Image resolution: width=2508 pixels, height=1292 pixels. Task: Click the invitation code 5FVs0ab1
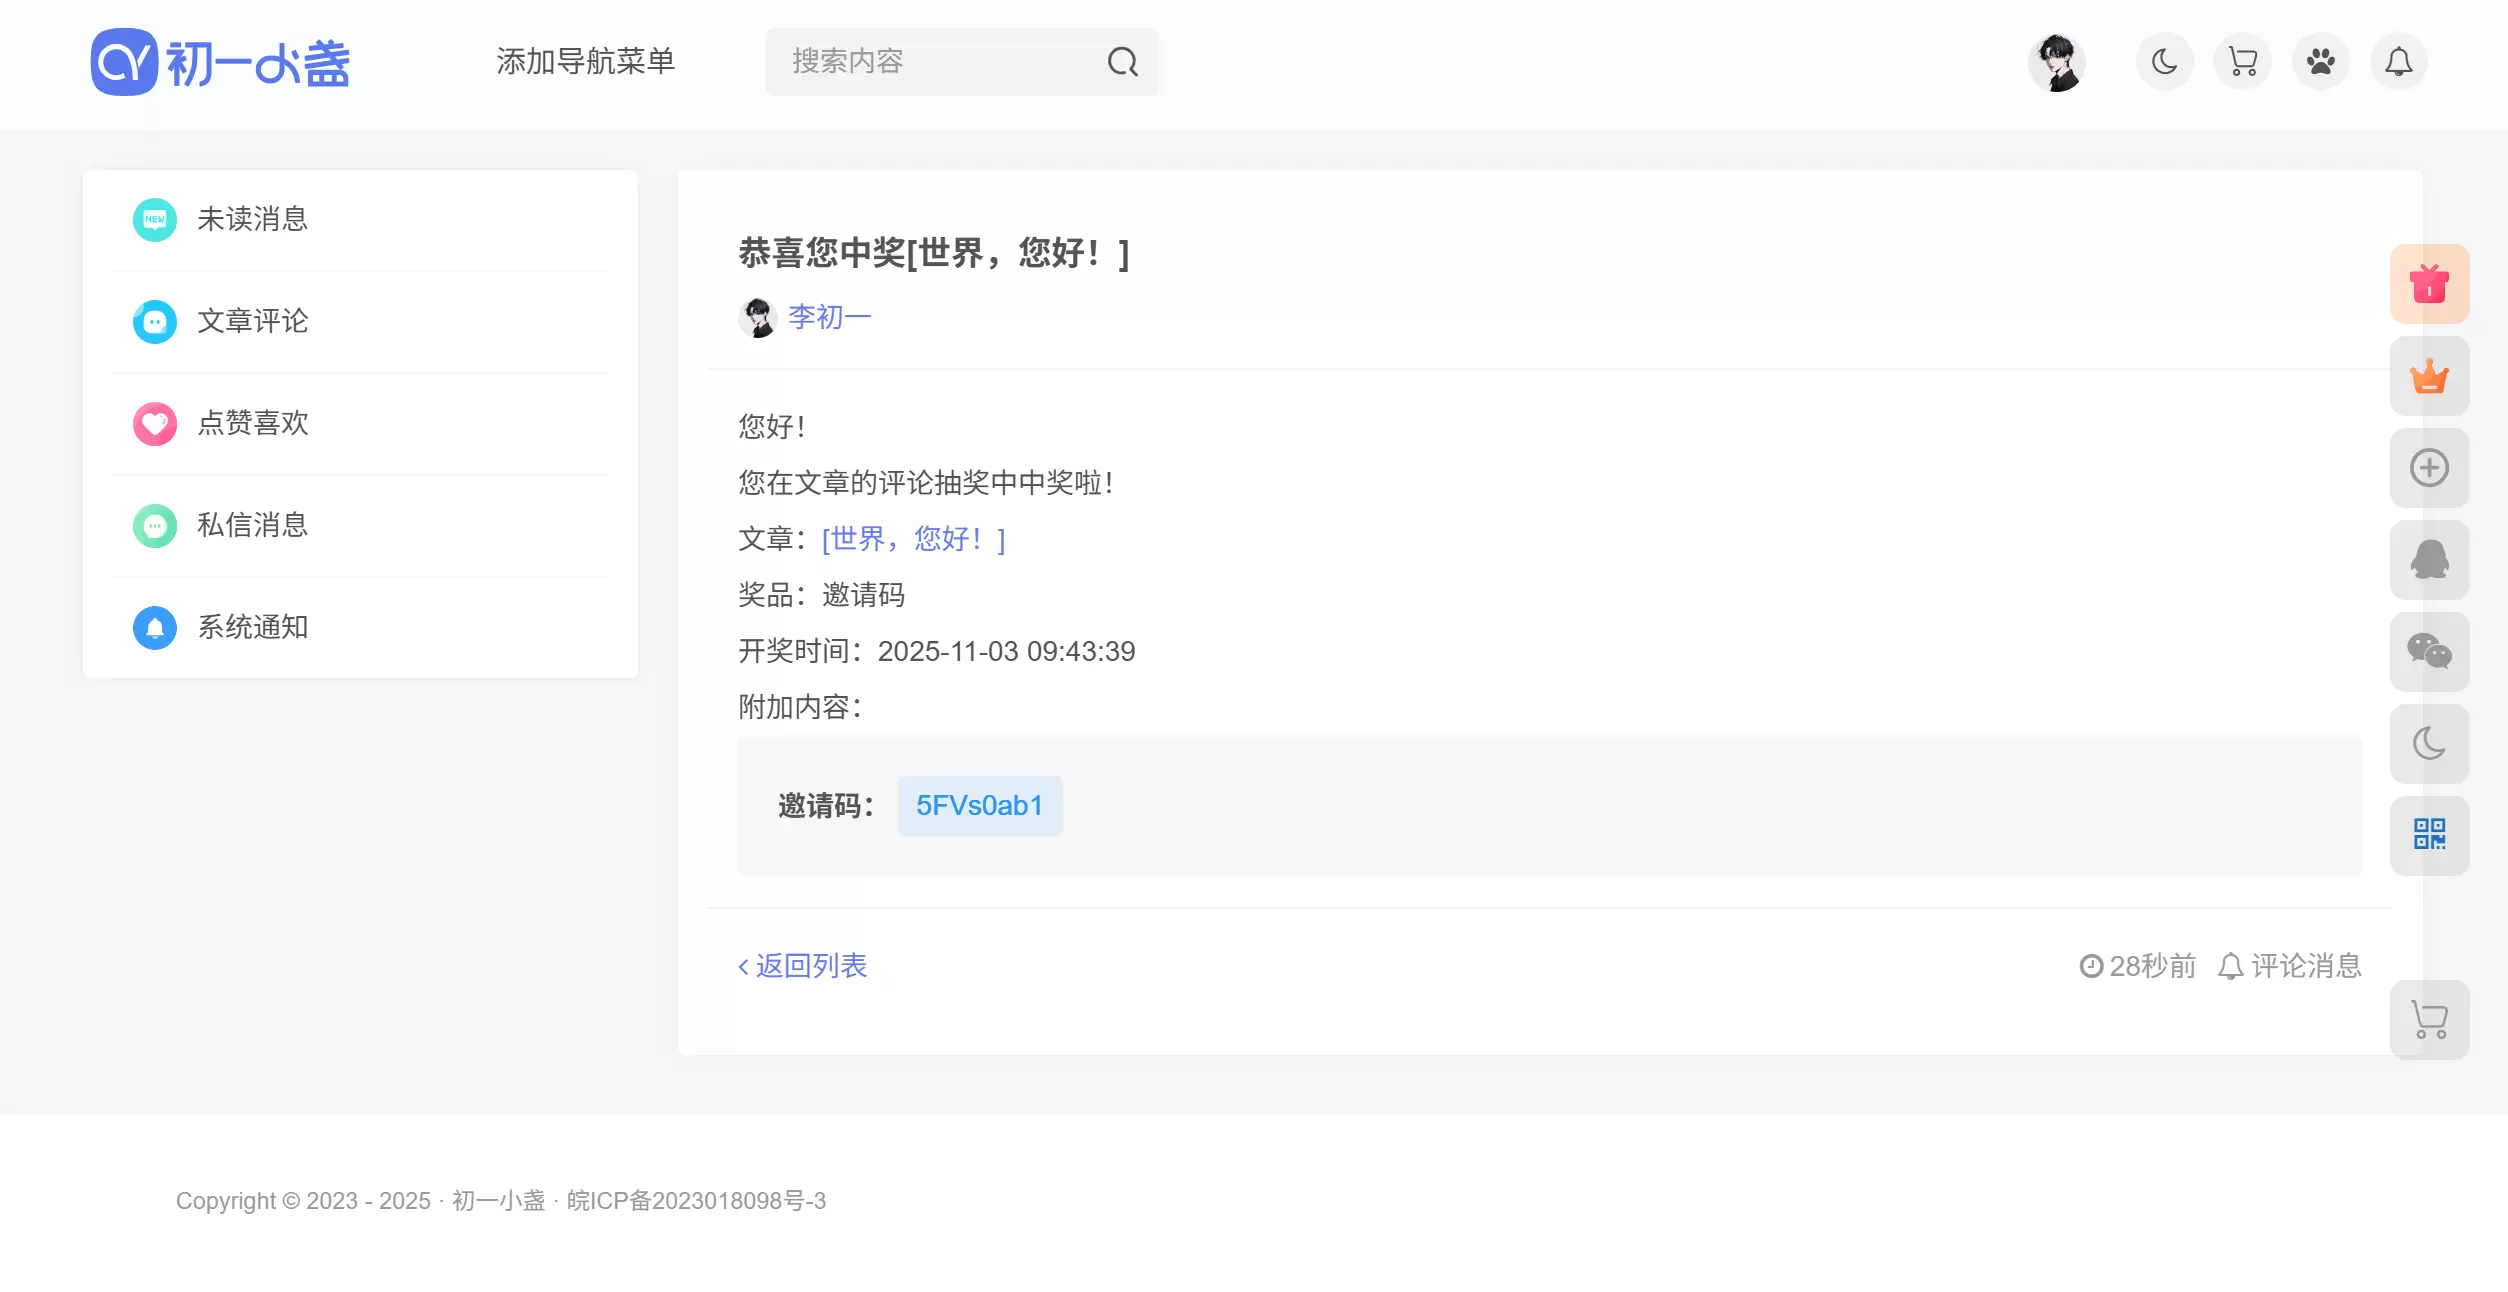979,806
